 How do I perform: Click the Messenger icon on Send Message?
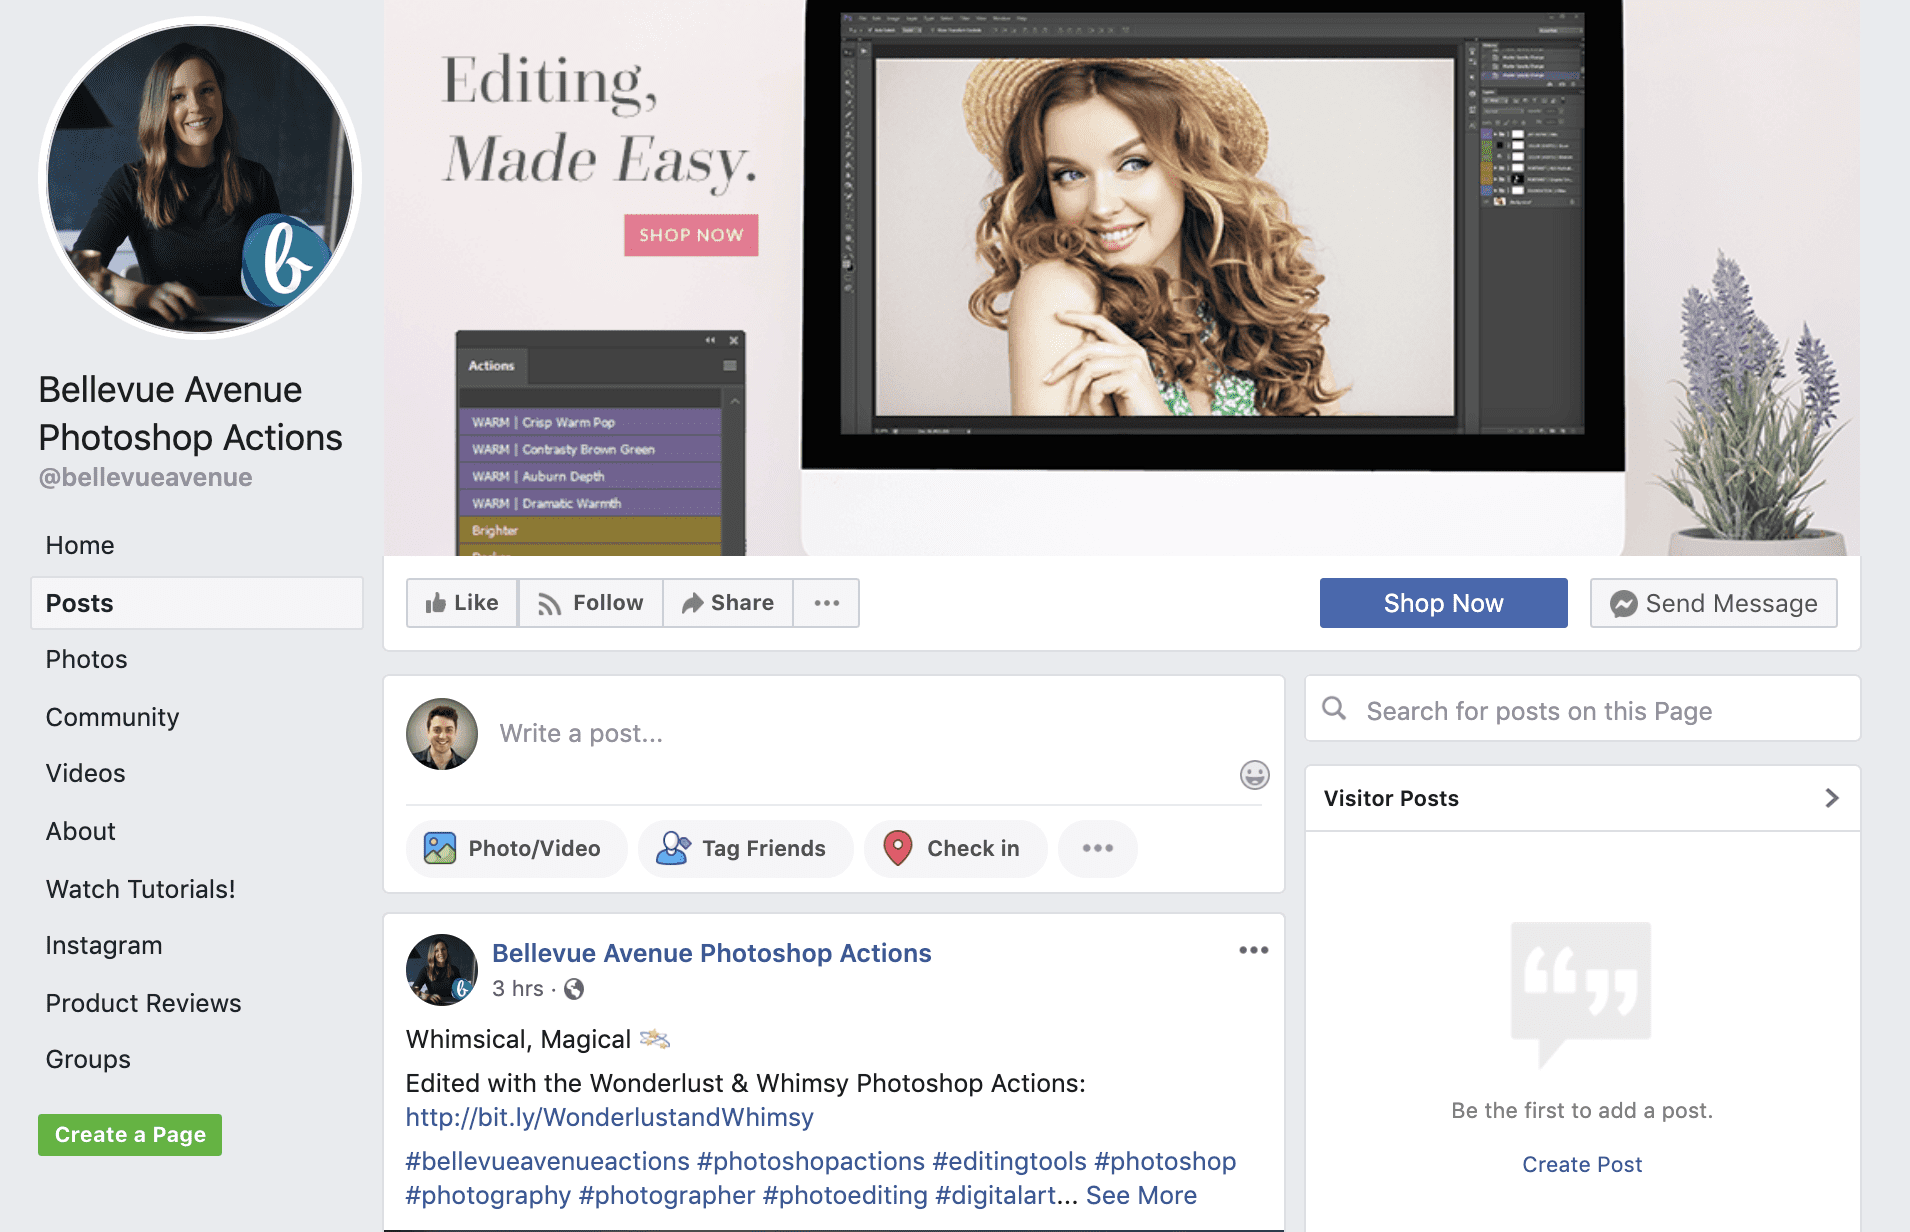click(x=1624, y=604)
